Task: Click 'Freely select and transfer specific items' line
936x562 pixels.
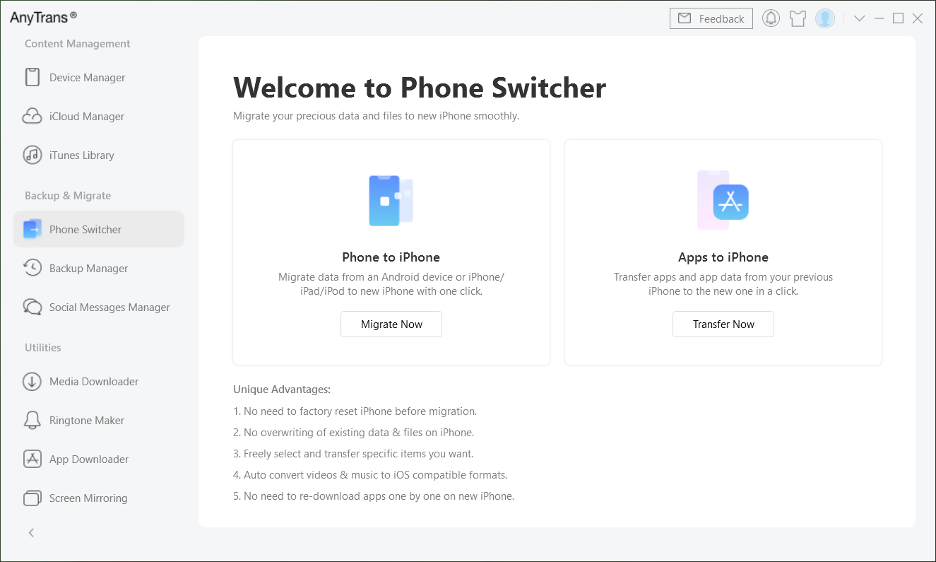Action: coord(353,454)
